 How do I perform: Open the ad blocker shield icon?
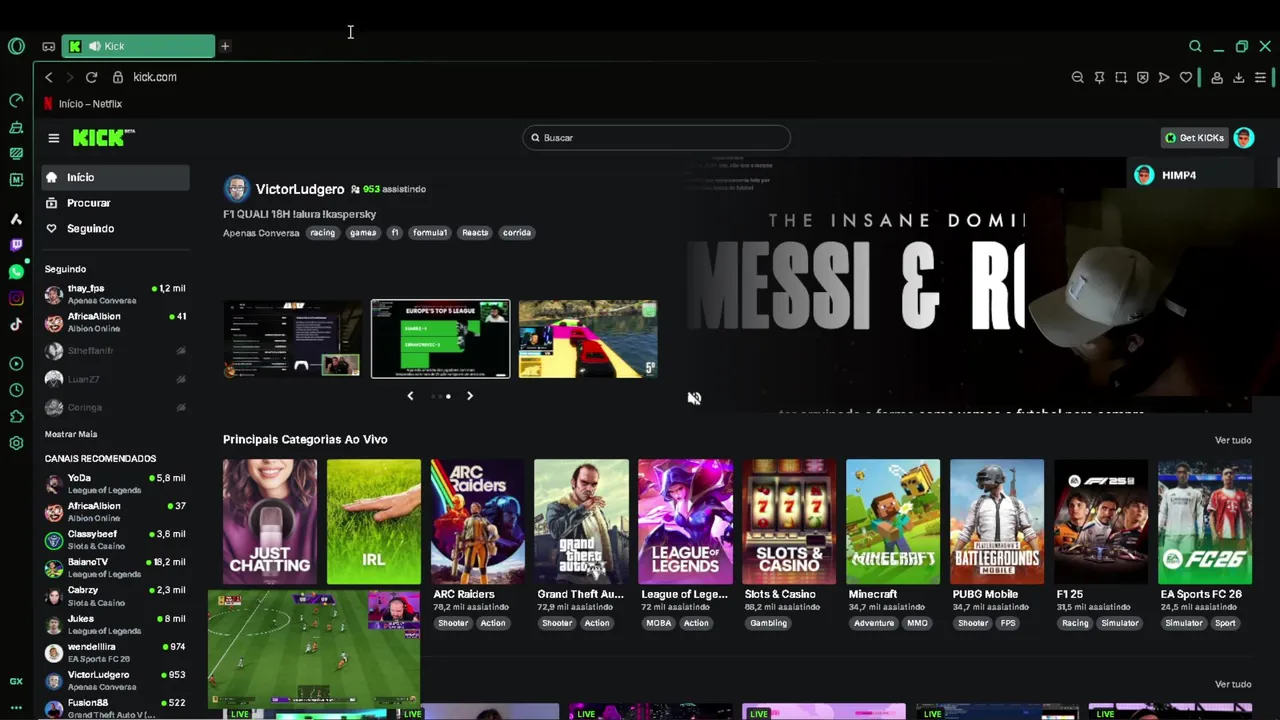coord(1143,77)
